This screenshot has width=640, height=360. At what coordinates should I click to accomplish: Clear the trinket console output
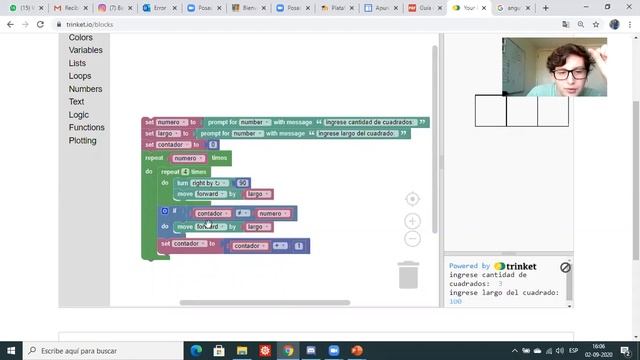point(565,267)
